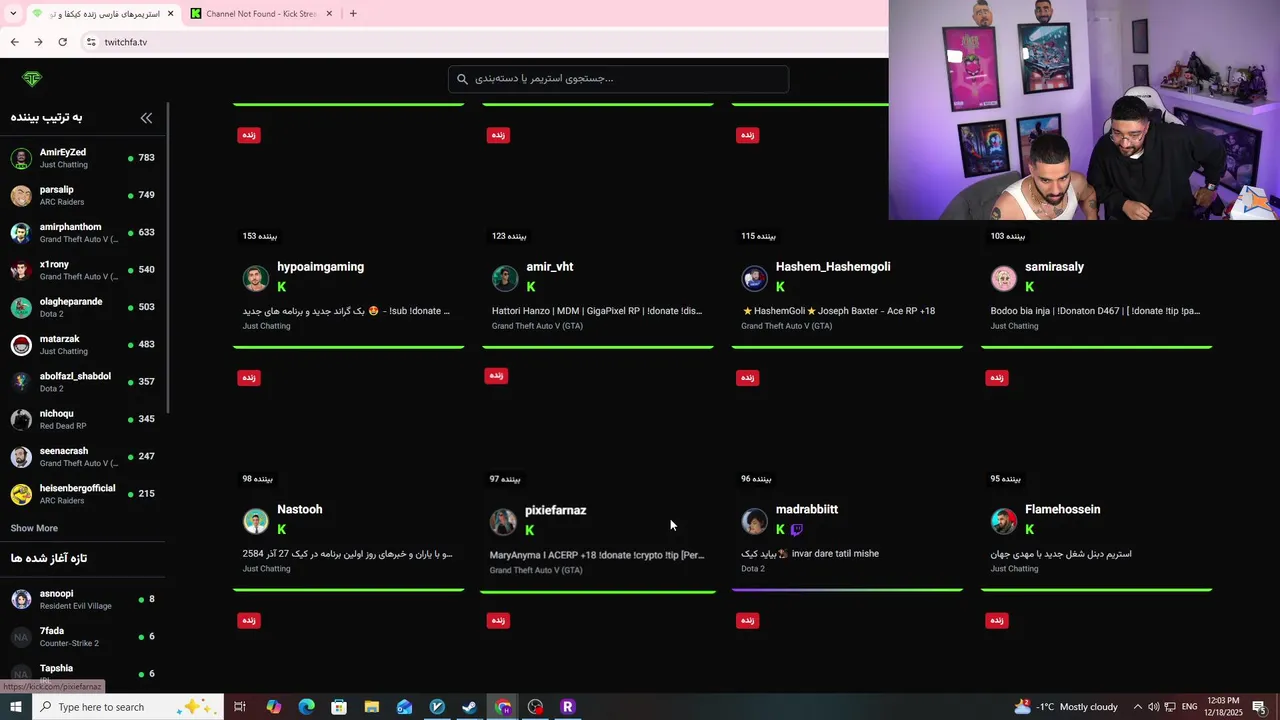
Task: Open Nastooh stream thumbnail with 98 viewers
Action: click(x=349, y=426)
